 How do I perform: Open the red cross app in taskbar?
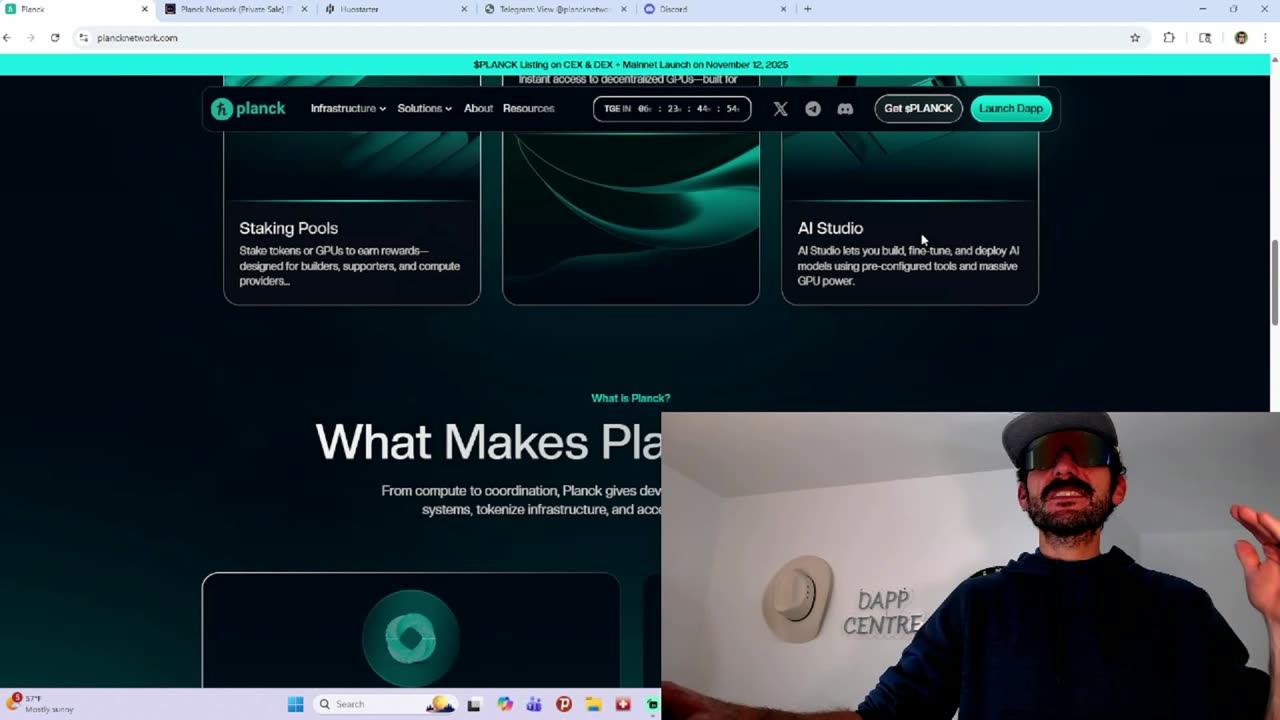coord(623,704)
